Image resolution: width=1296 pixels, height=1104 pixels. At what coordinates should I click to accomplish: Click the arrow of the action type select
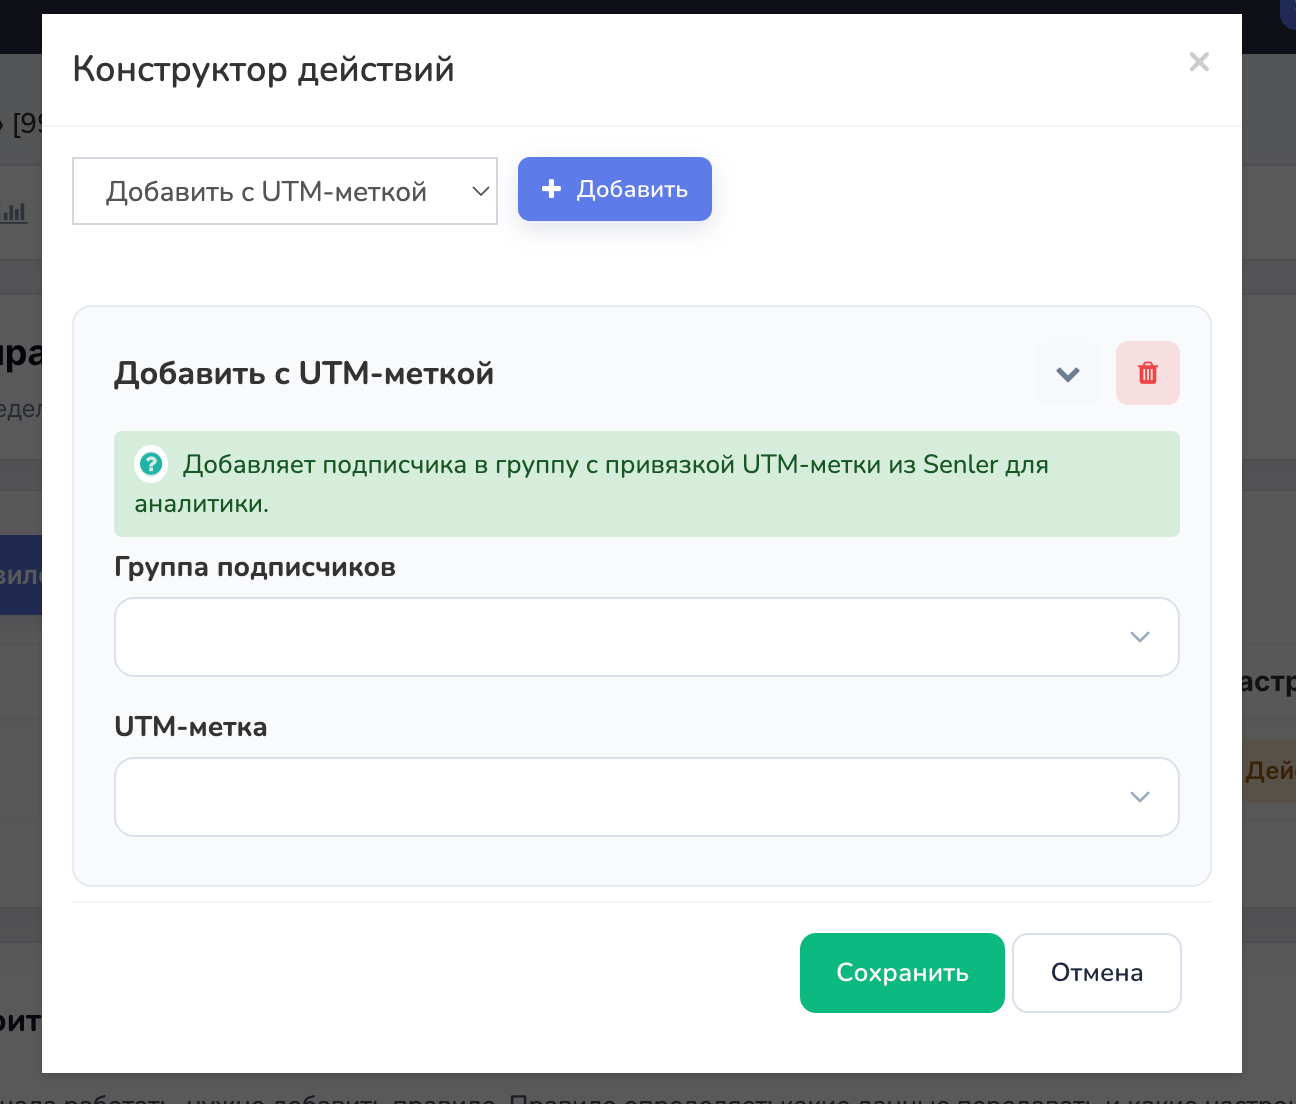[x=481, y=191]
